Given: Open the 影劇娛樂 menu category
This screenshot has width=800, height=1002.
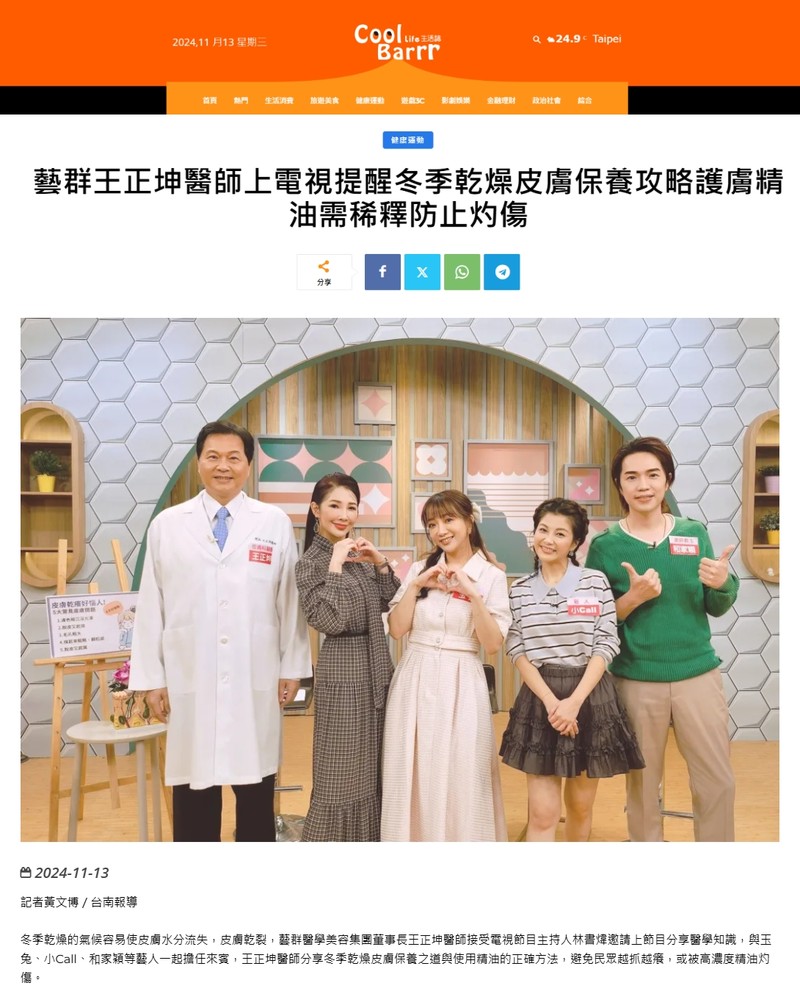Looking at the screenshot, I should point(456,100).
